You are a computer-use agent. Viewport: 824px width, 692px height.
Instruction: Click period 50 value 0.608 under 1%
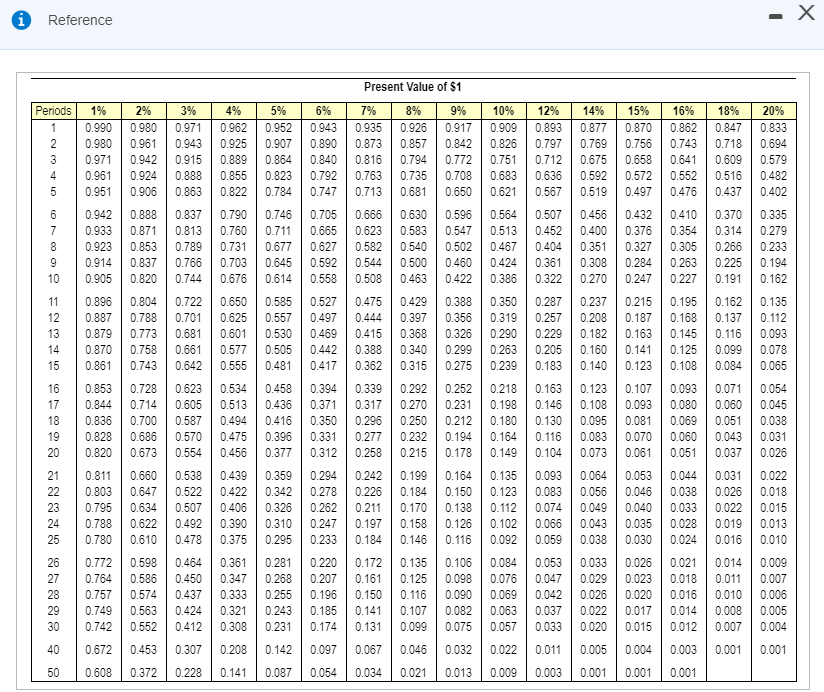pos(99,673)
